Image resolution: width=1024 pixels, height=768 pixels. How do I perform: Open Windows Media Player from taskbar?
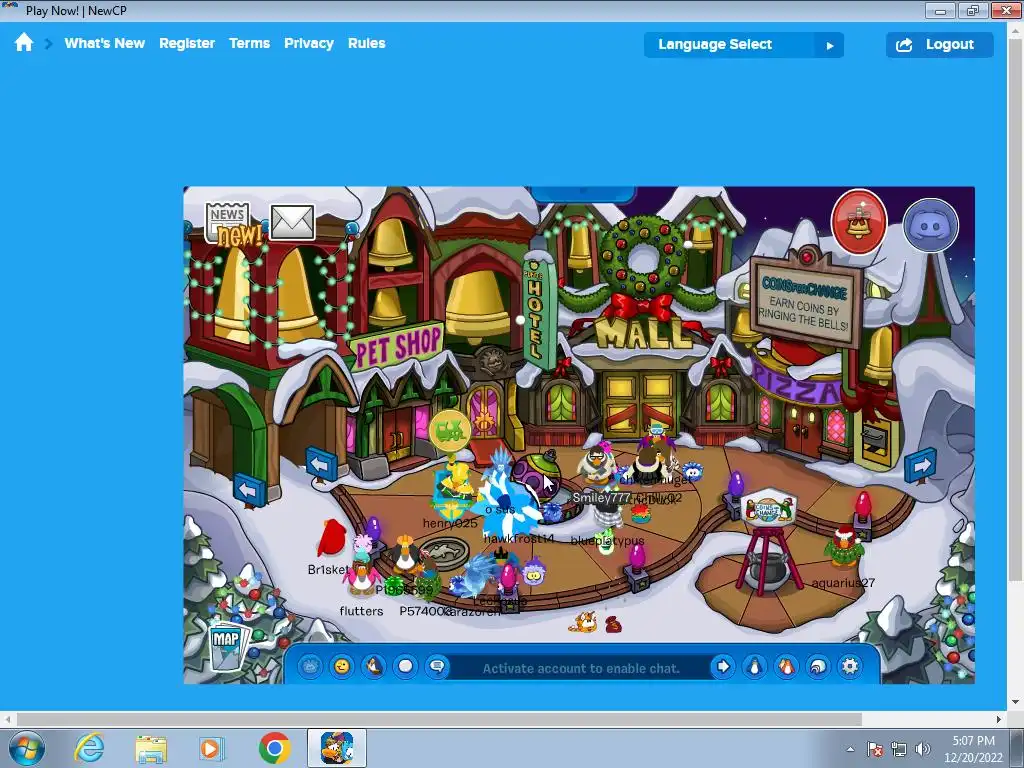point(211,748)
